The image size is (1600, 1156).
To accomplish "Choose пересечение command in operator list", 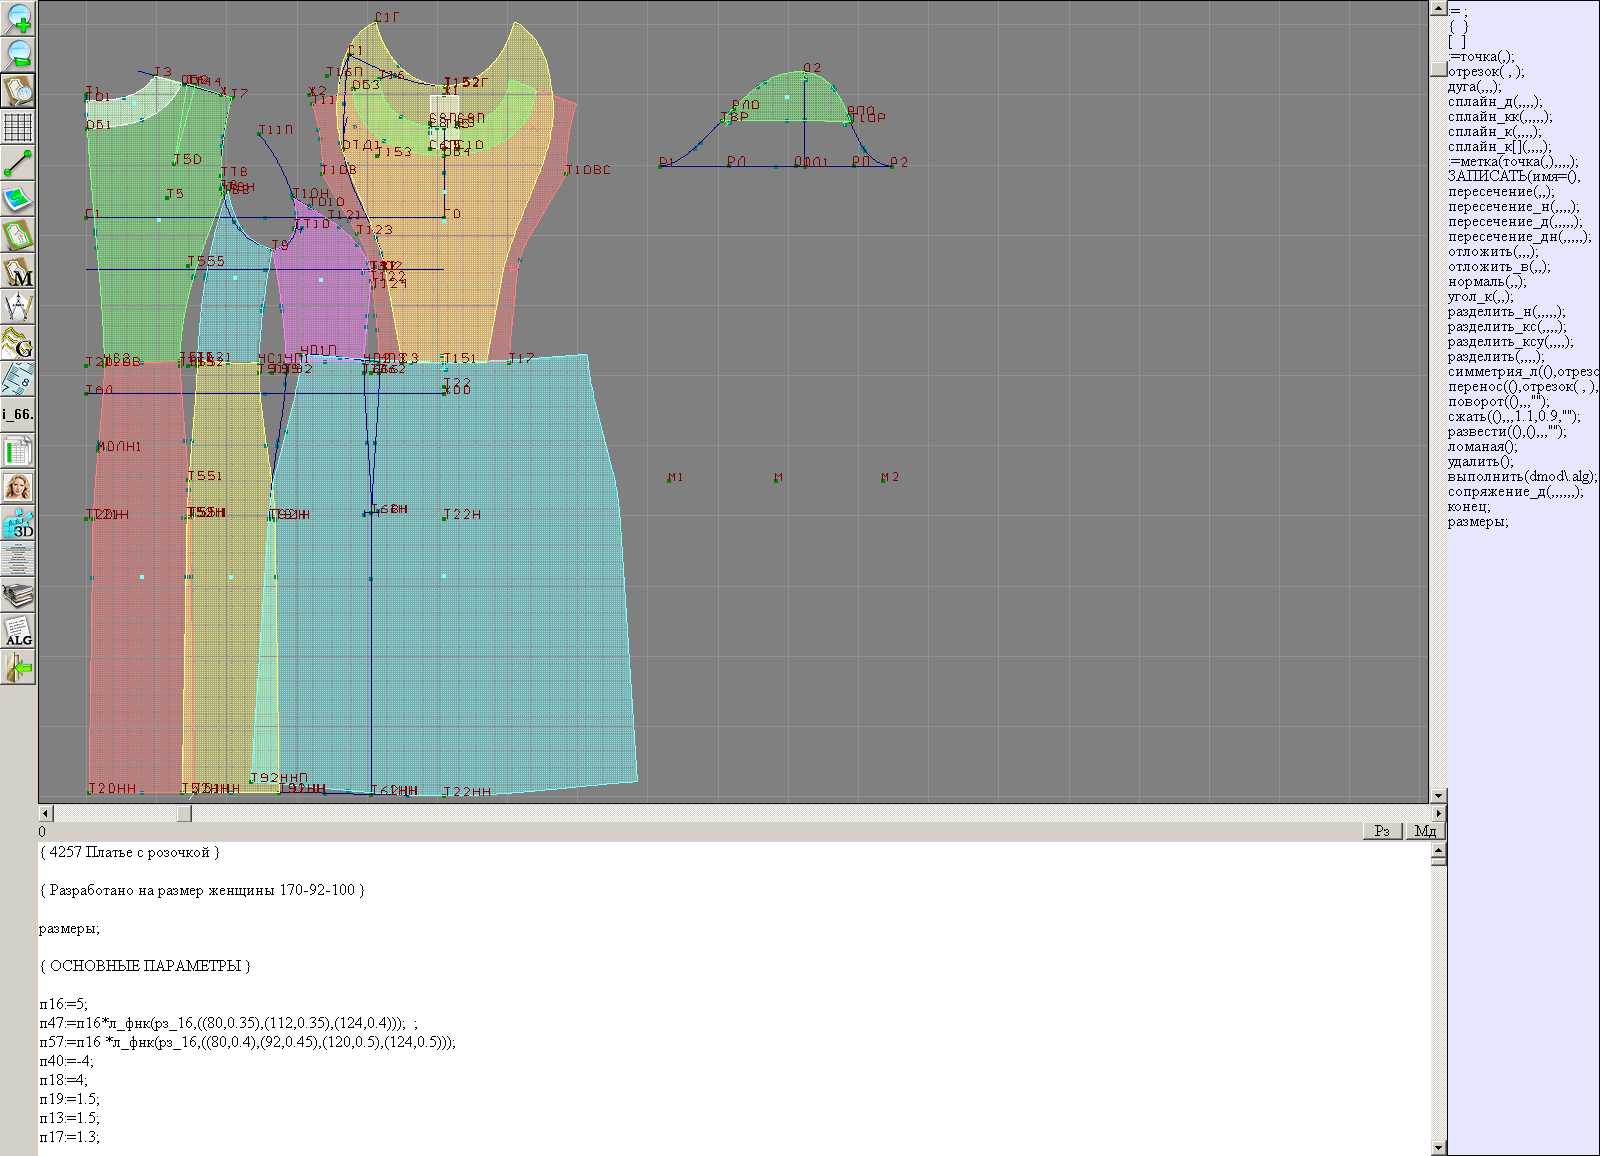I will (x=1500, y=192).
